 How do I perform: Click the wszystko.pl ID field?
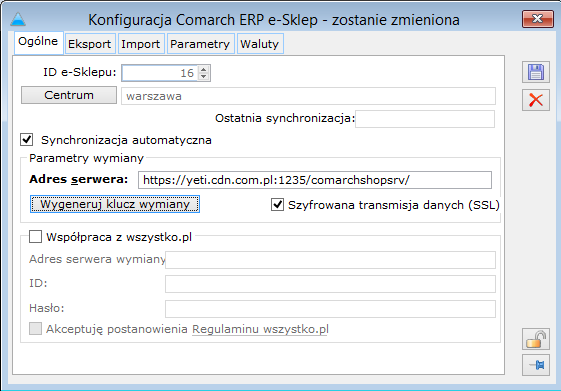point(330,284)
